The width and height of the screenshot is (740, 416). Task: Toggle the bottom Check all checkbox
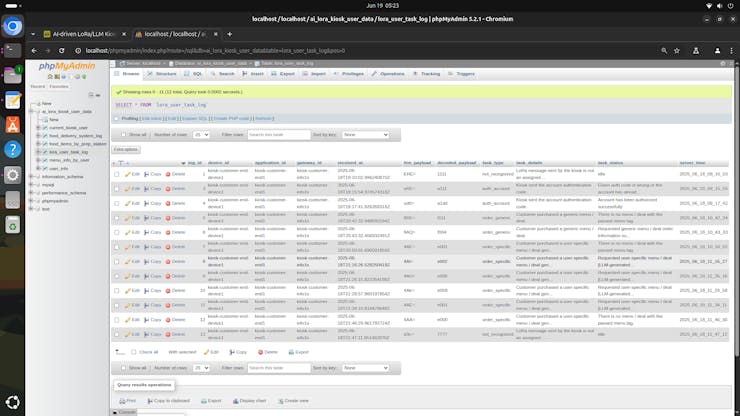tap(134, 352)
